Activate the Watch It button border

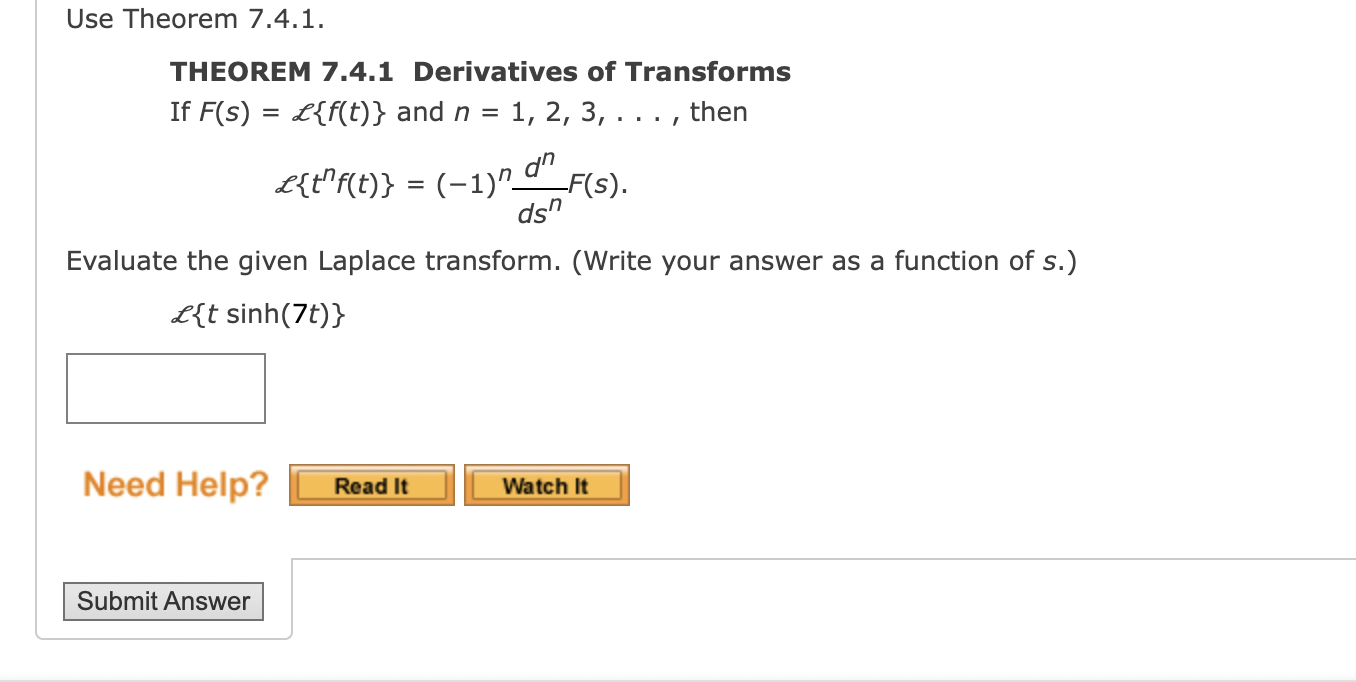(546, 468)
